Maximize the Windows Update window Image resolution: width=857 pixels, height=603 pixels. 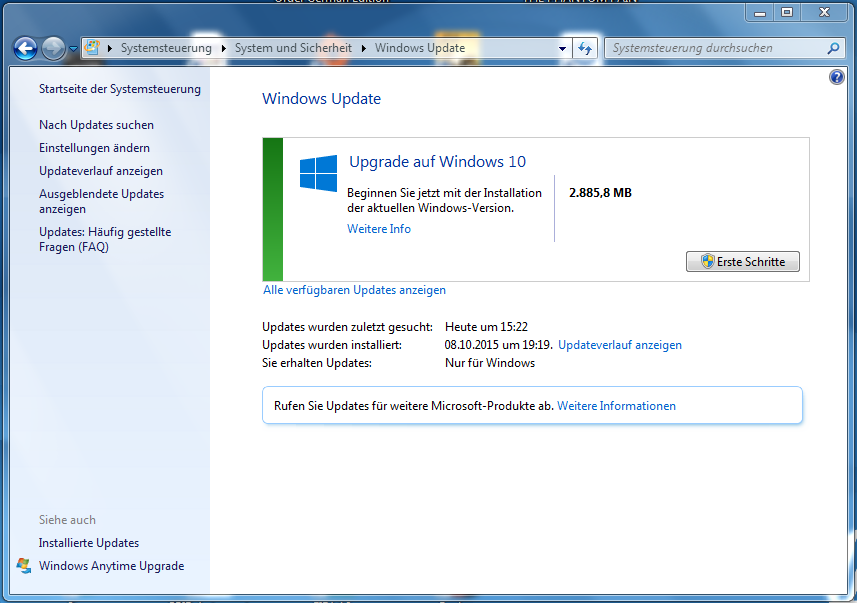pyautogui.click(x=787, y=13)
